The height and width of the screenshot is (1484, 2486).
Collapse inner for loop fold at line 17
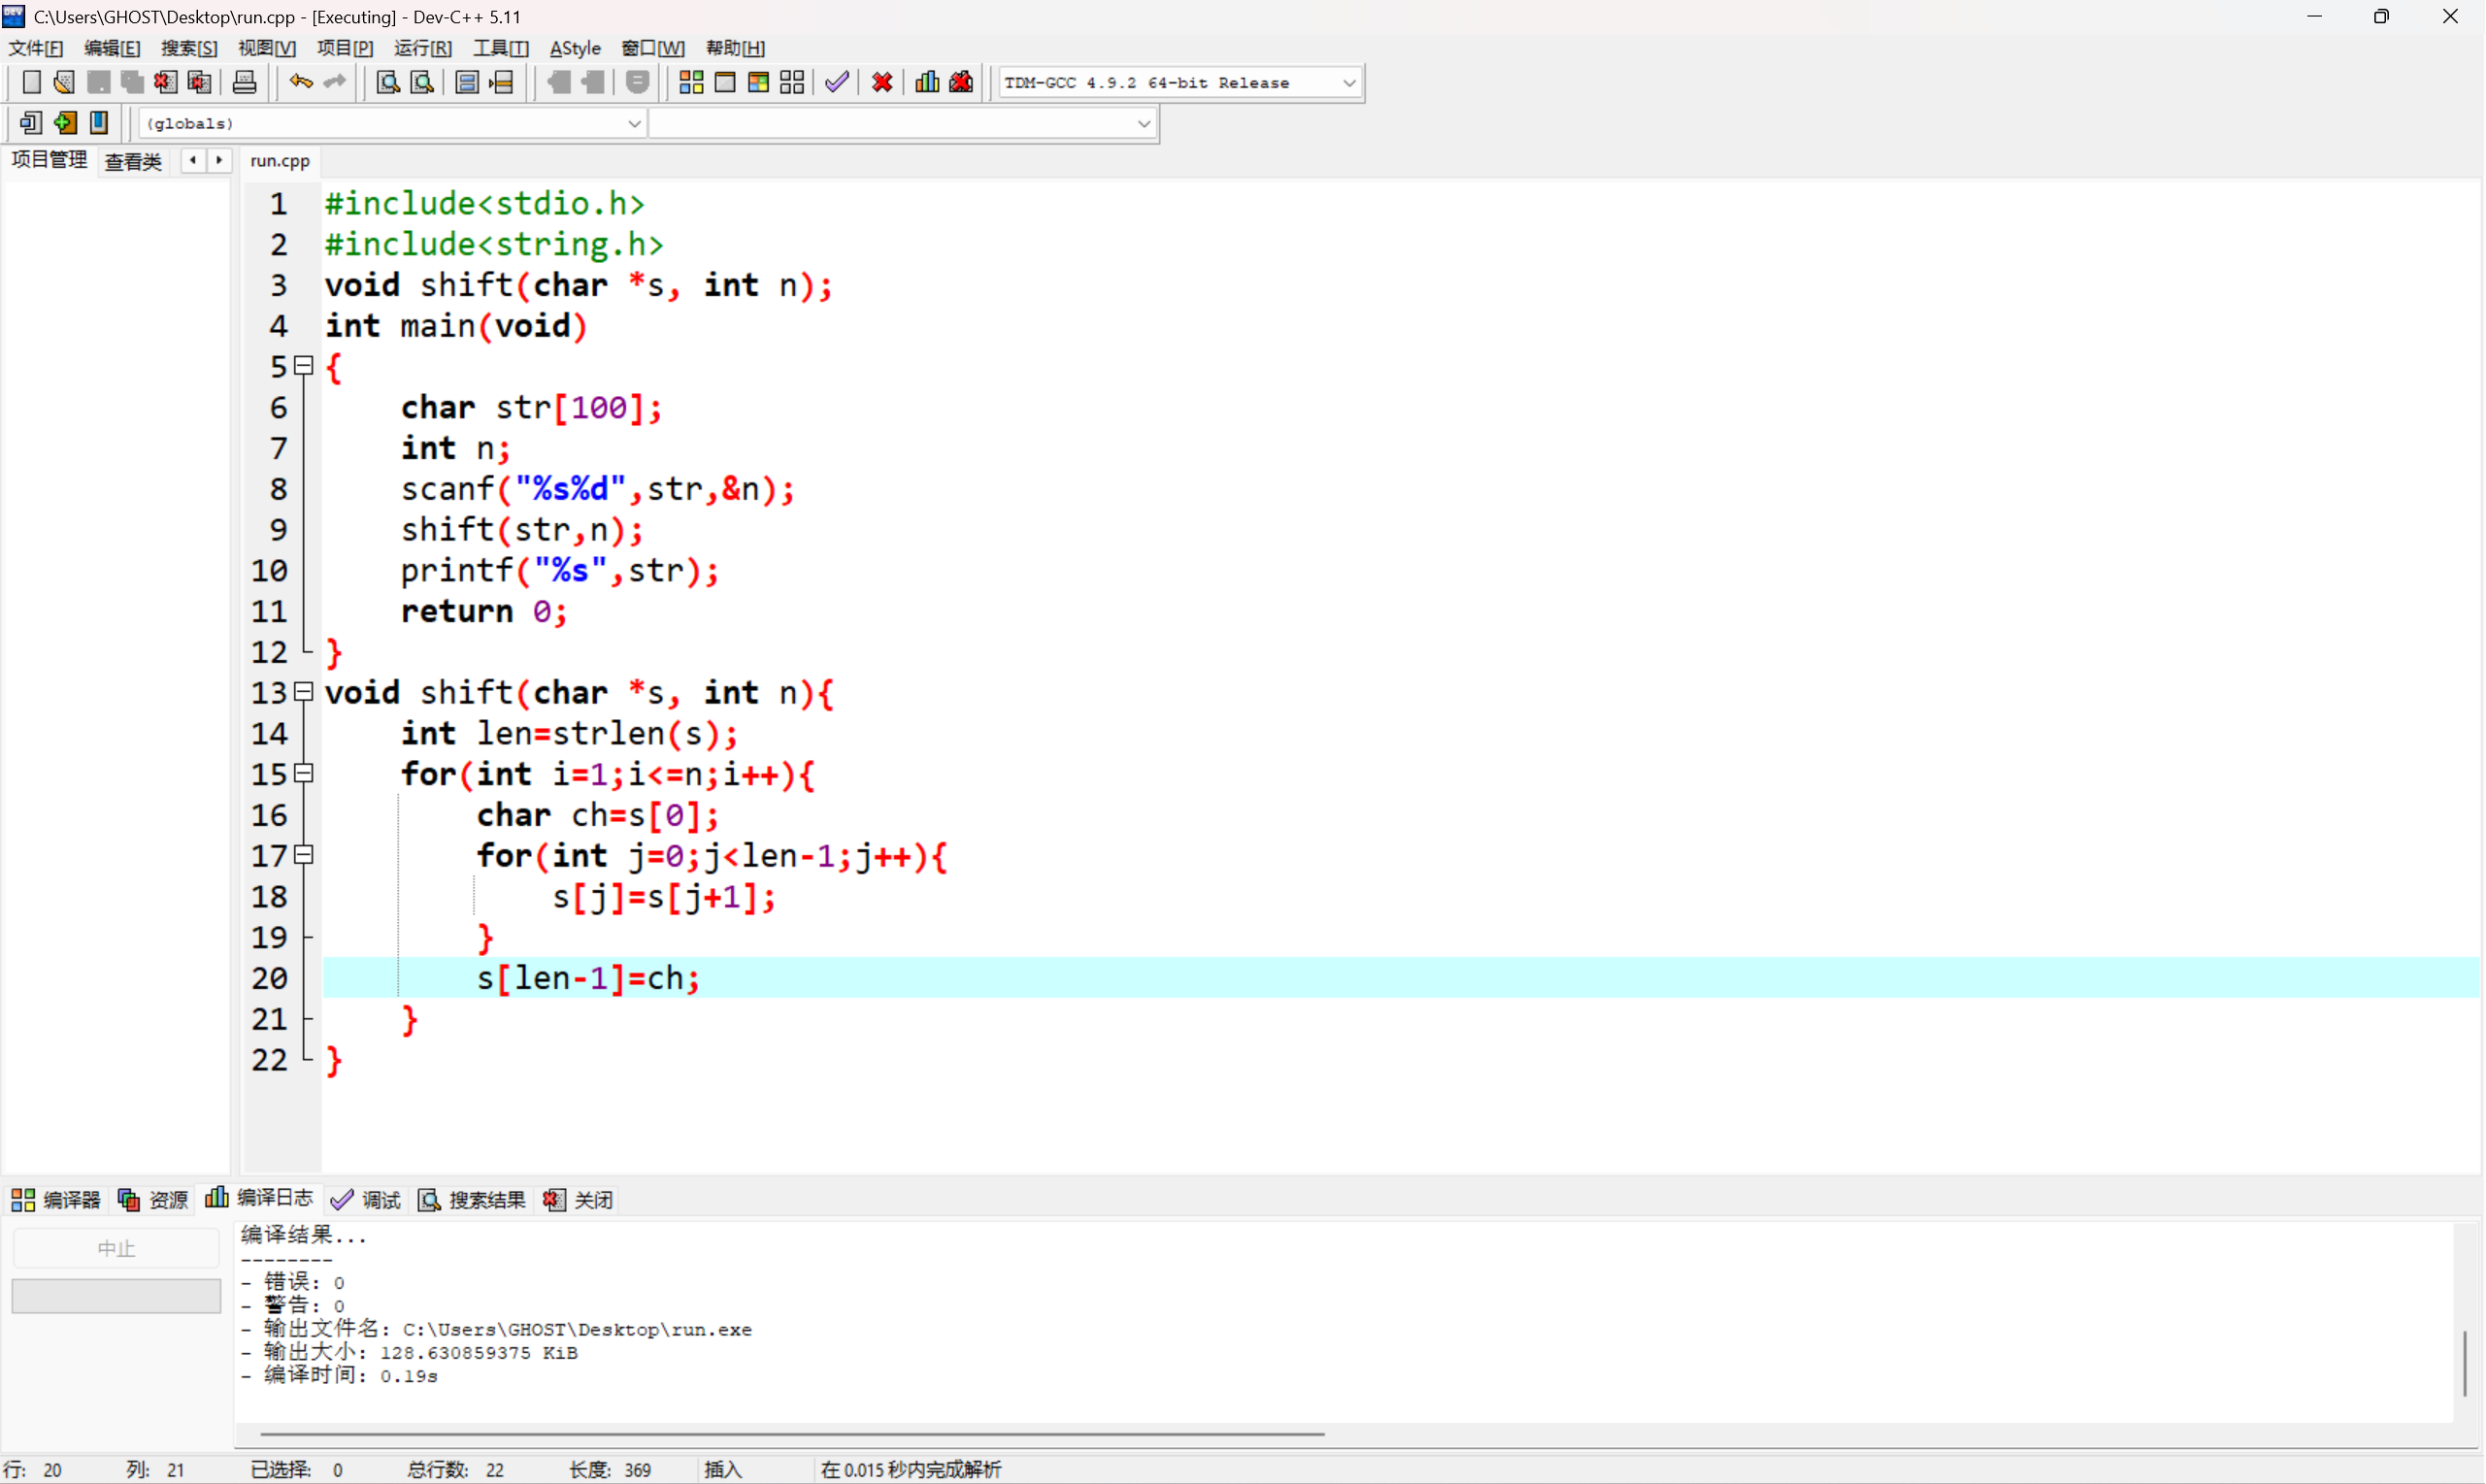pyautogui.click(x=304, y=855)
